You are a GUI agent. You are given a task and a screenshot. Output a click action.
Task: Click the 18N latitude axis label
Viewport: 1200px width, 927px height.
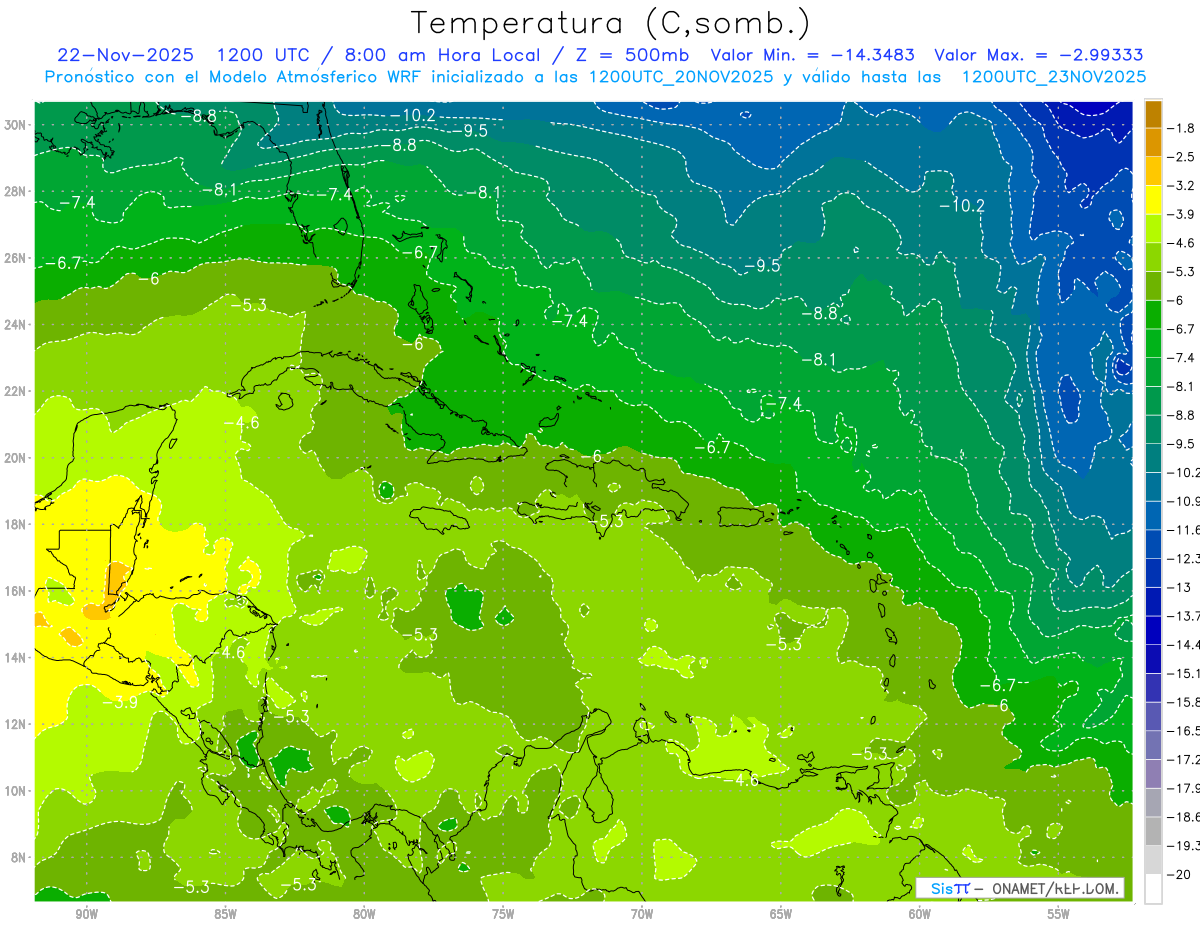(x=15, y=524)
